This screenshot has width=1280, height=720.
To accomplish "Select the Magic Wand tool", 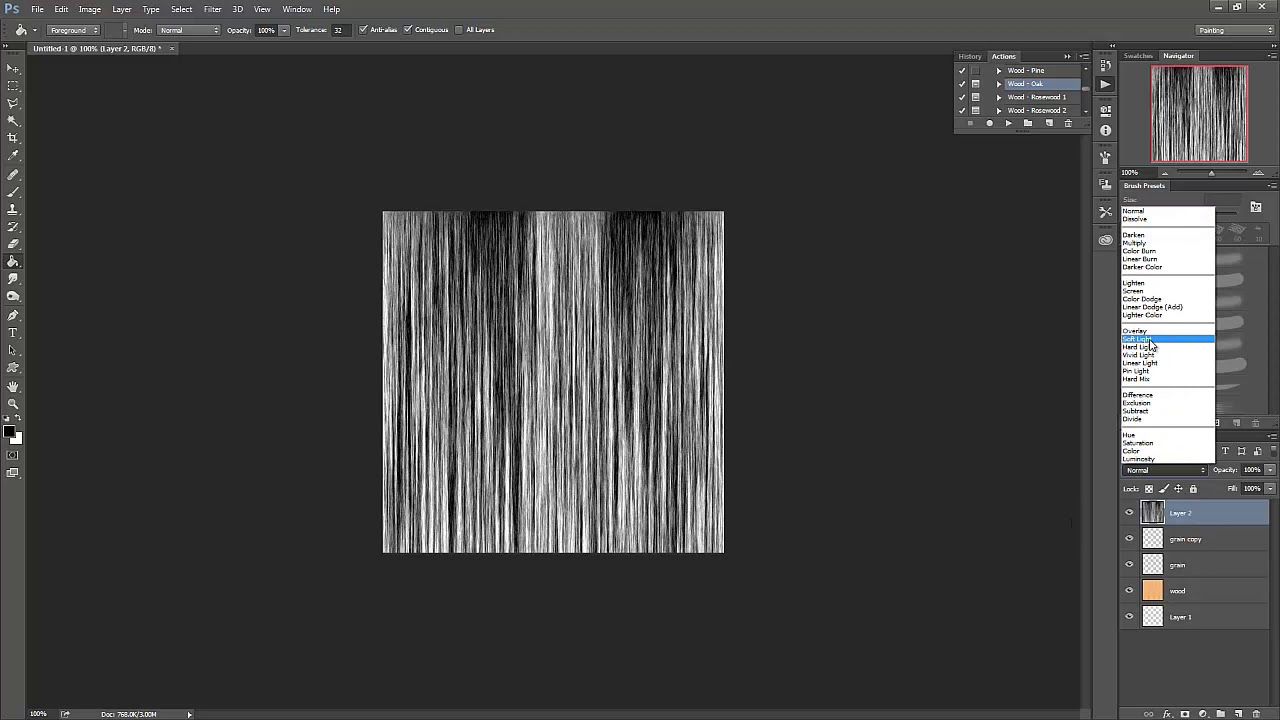I will tap(13, 121).
